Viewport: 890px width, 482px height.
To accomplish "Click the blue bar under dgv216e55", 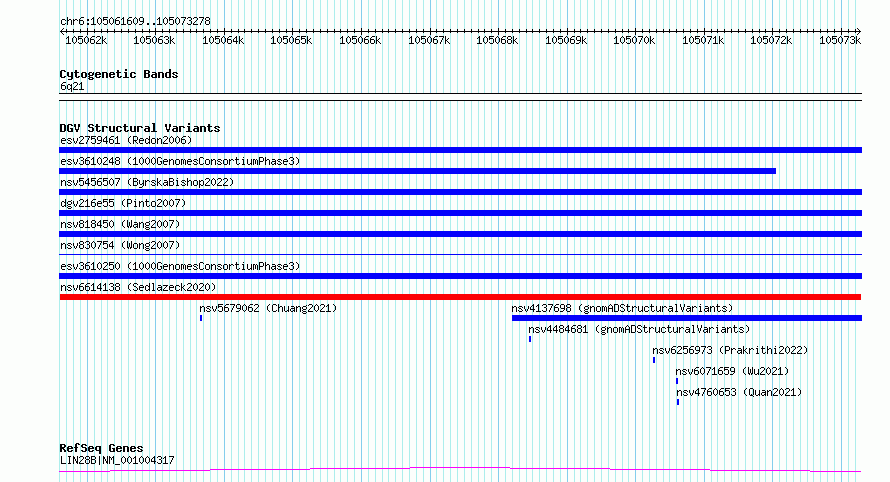I will [x=460, y=213].
